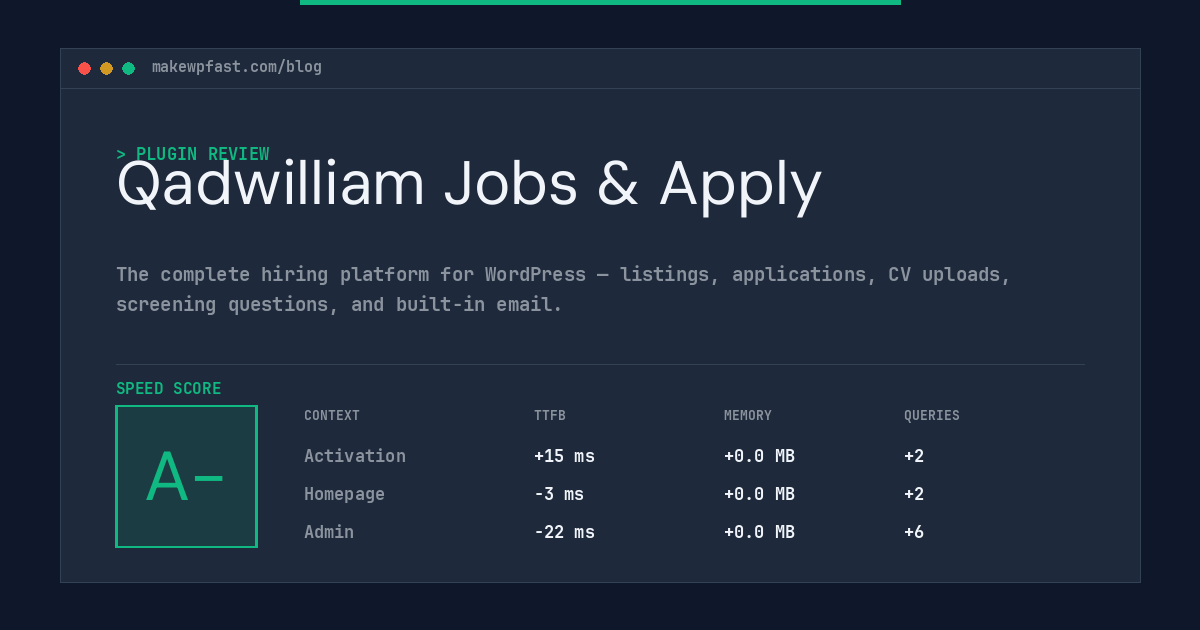Select the Admin row label
The height and width of the screenshot is (630, 1200).
coord(329,532)
